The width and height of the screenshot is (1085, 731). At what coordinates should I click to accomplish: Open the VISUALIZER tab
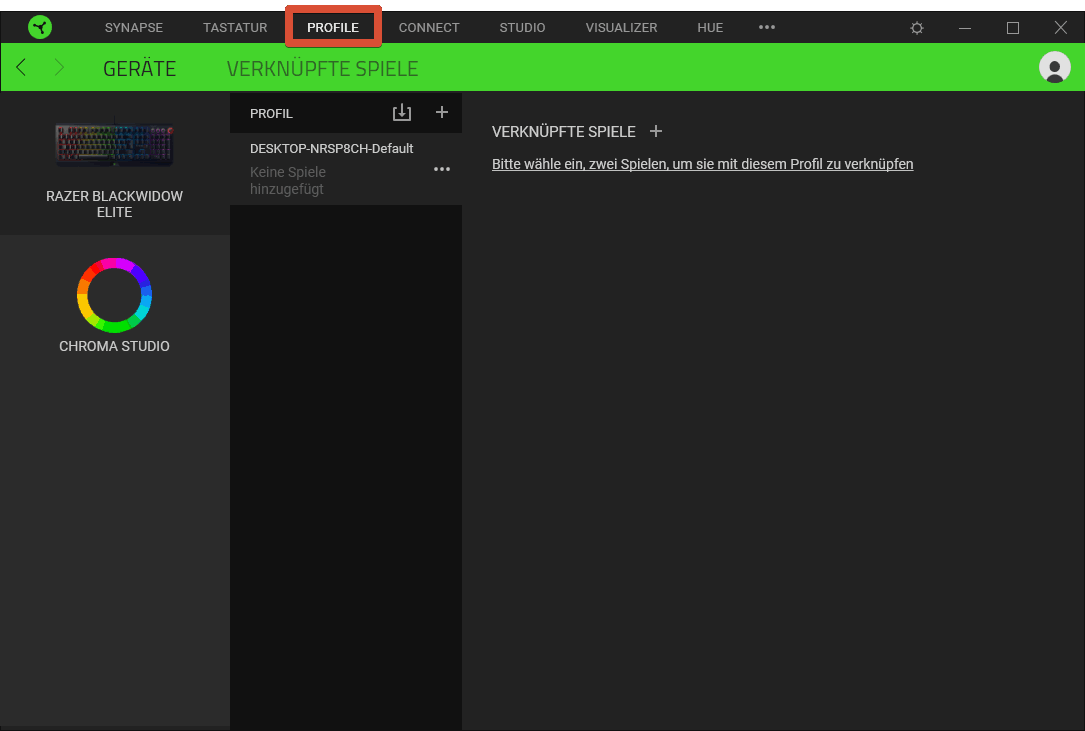click(x=621, y=28)
